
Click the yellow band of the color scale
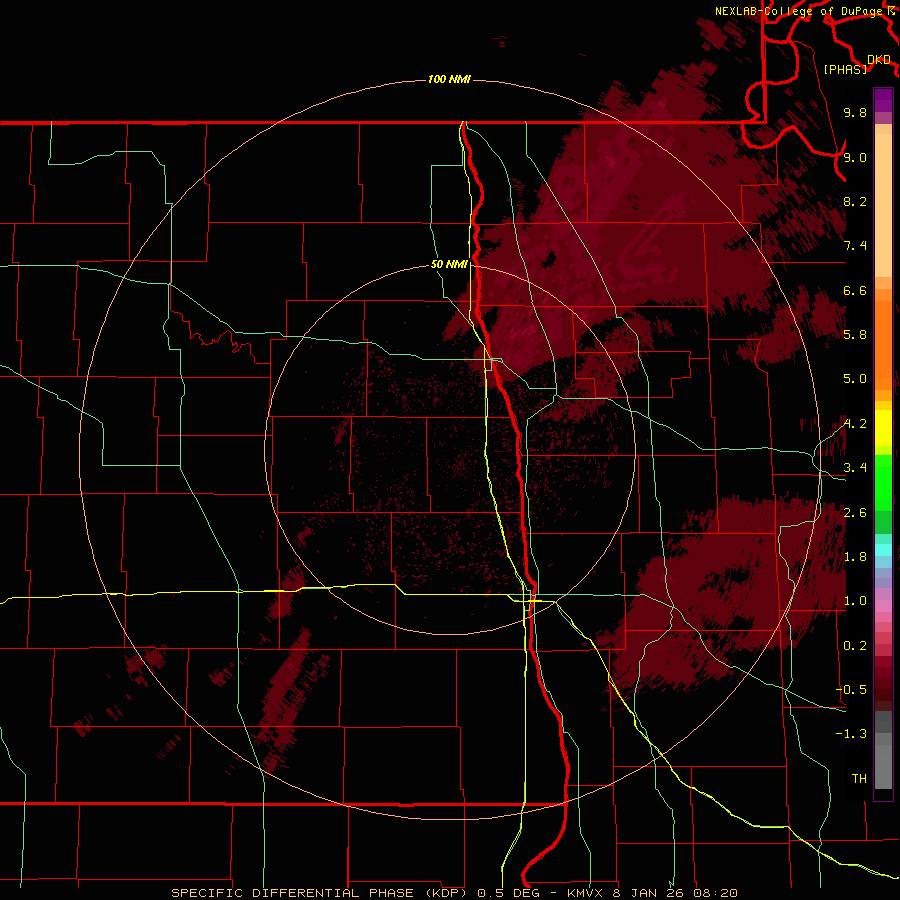click(883, 428)
